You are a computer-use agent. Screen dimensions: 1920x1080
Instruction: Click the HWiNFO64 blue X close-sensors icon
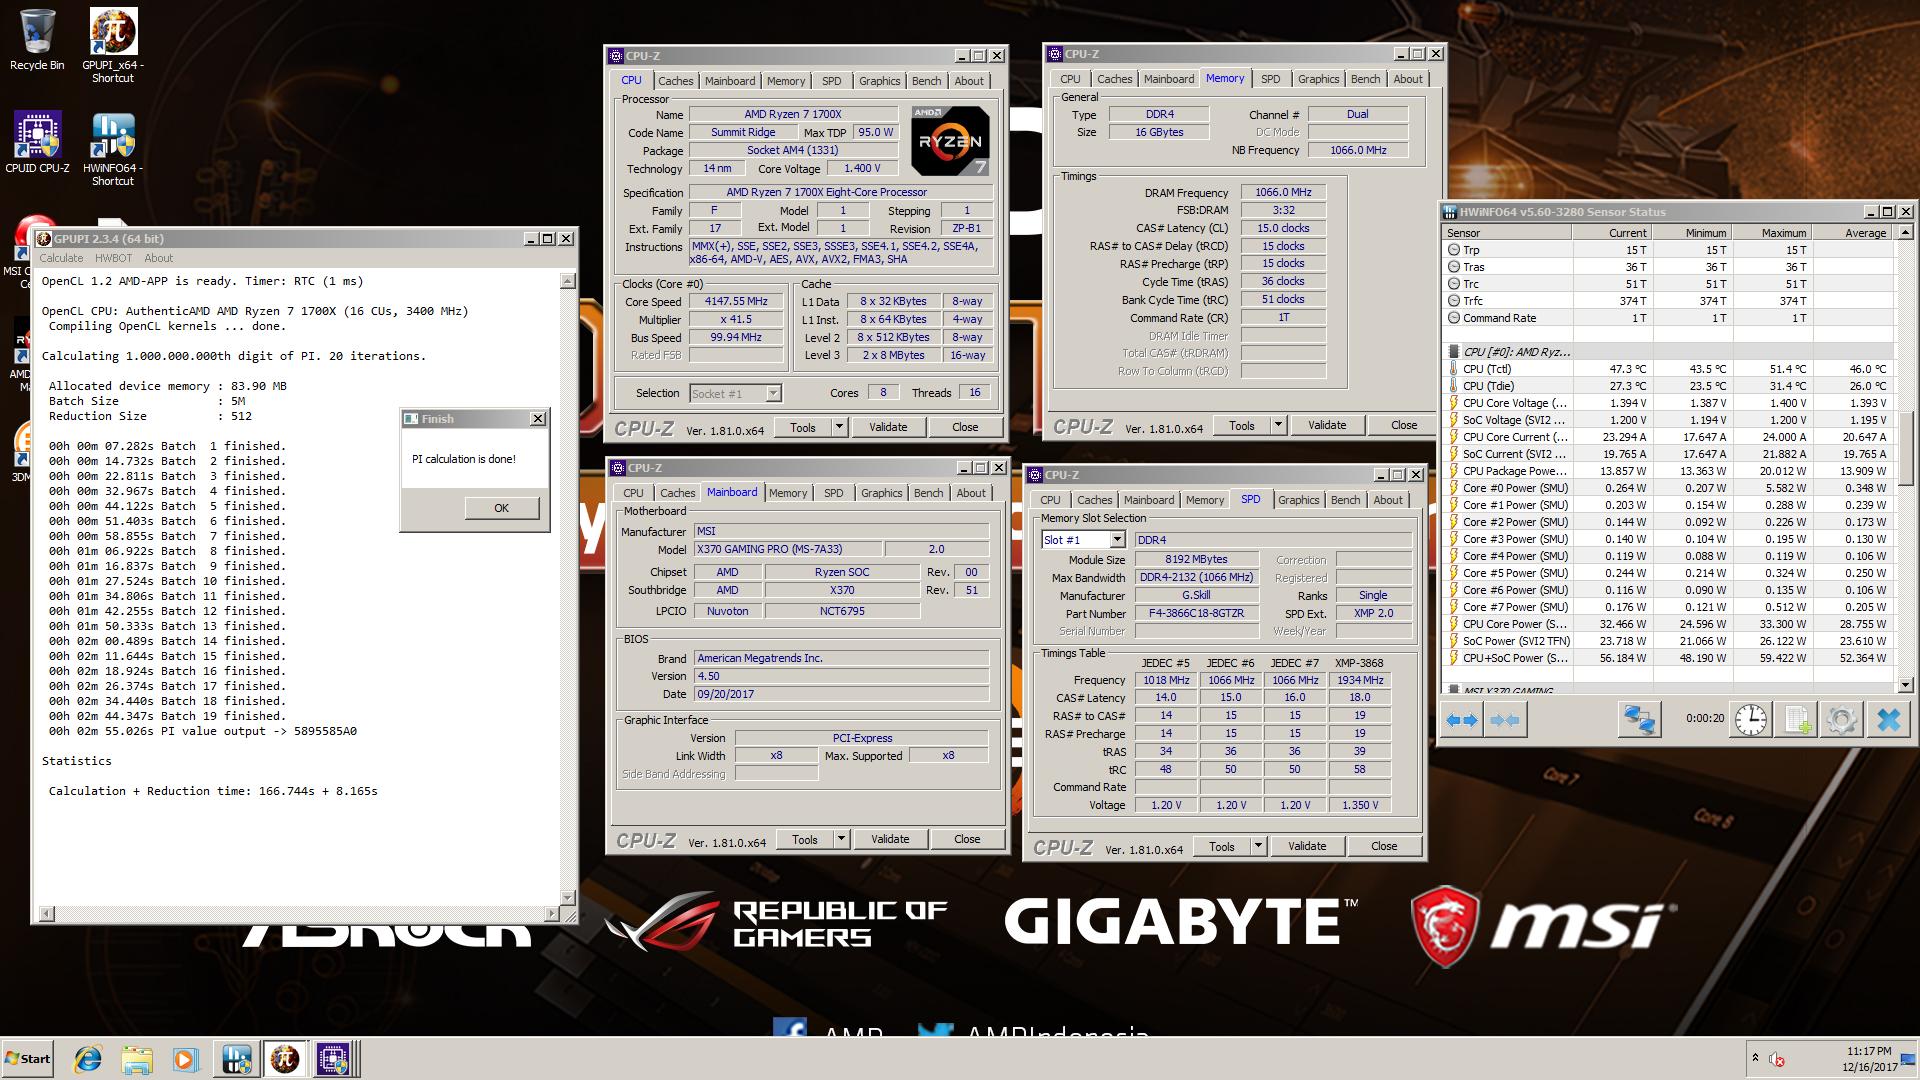coord(1888,720)
